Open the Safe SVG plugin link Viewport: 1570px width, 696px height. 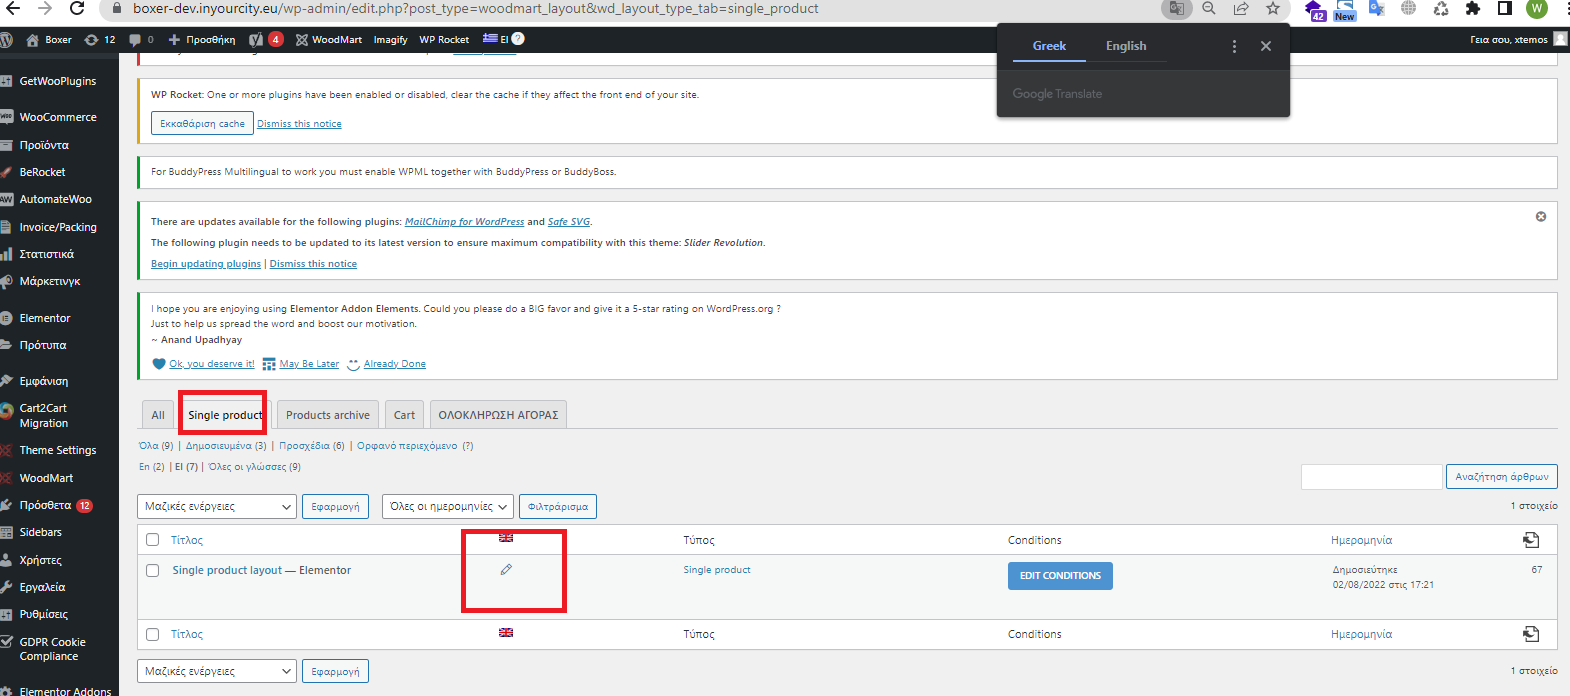pos(569,222)
